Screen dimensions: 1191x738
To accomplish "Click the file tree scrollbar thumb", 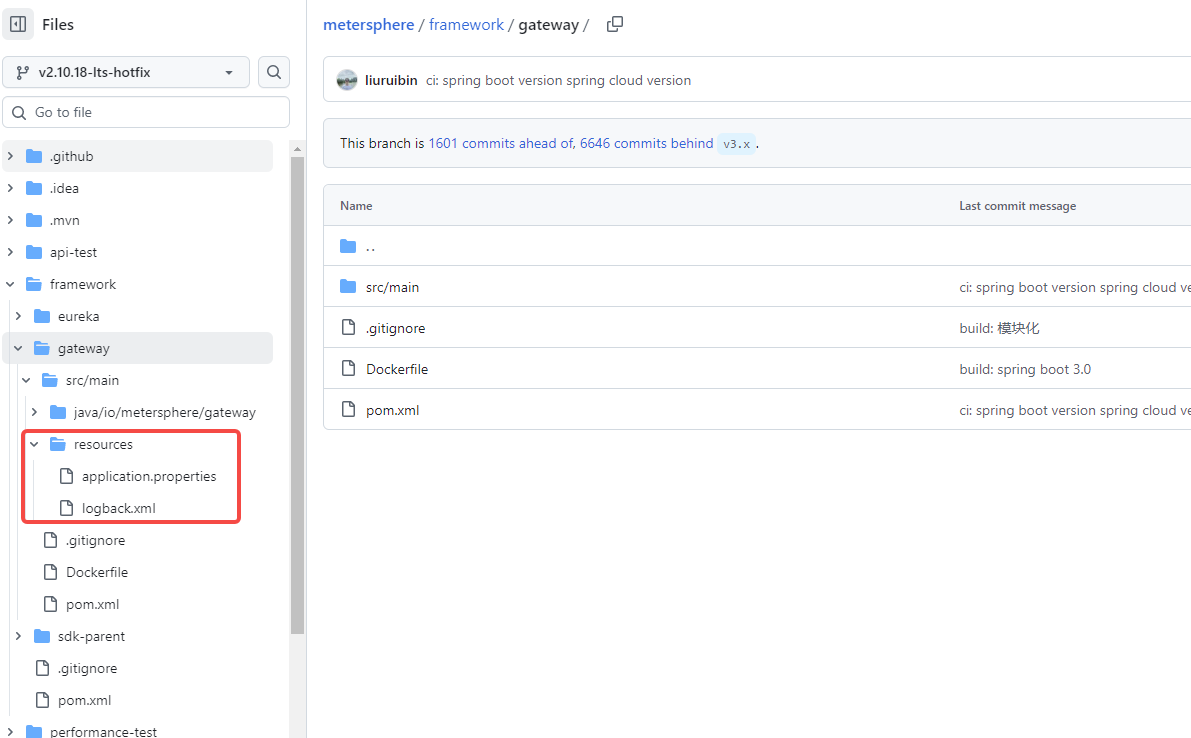I will (297, 395).
